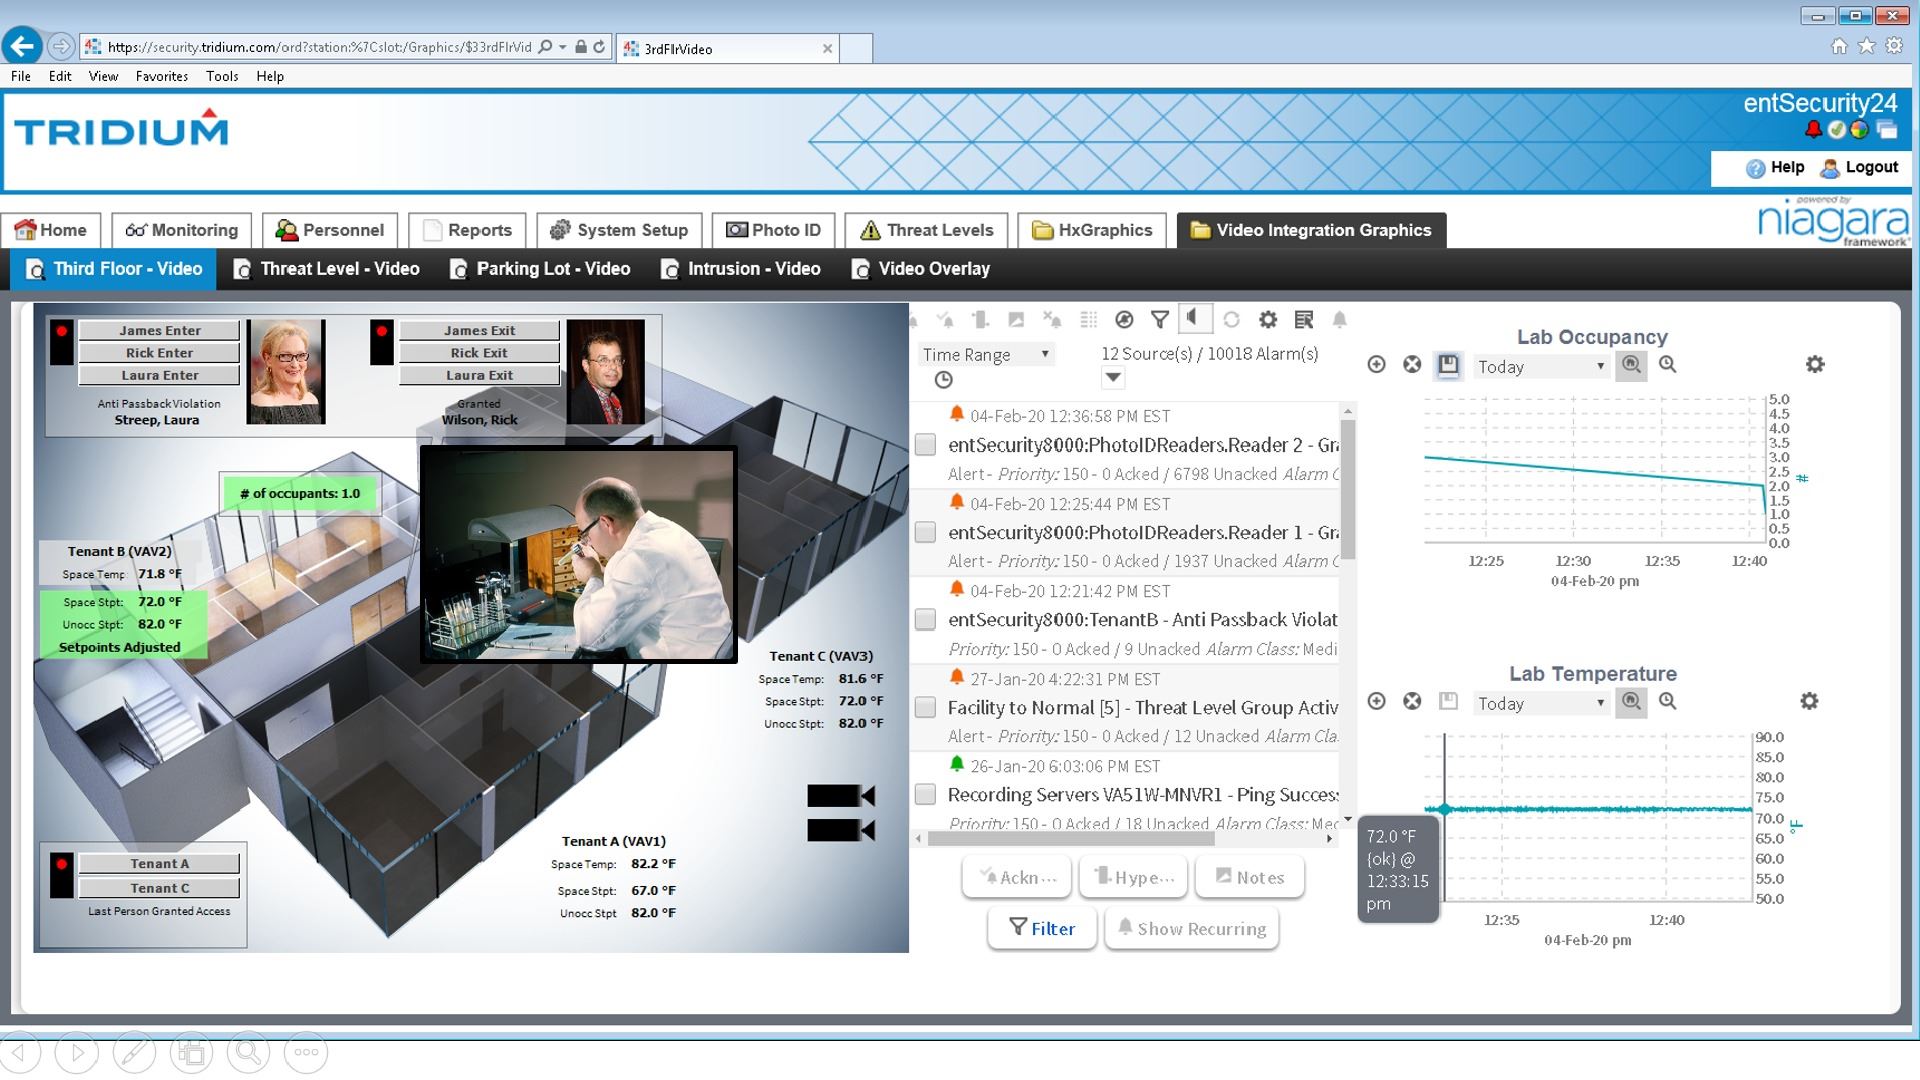Open Lab Temperature chart settings gear
The height and width of the screenshot is (1080, 1920).
[x=1809, y=702]
